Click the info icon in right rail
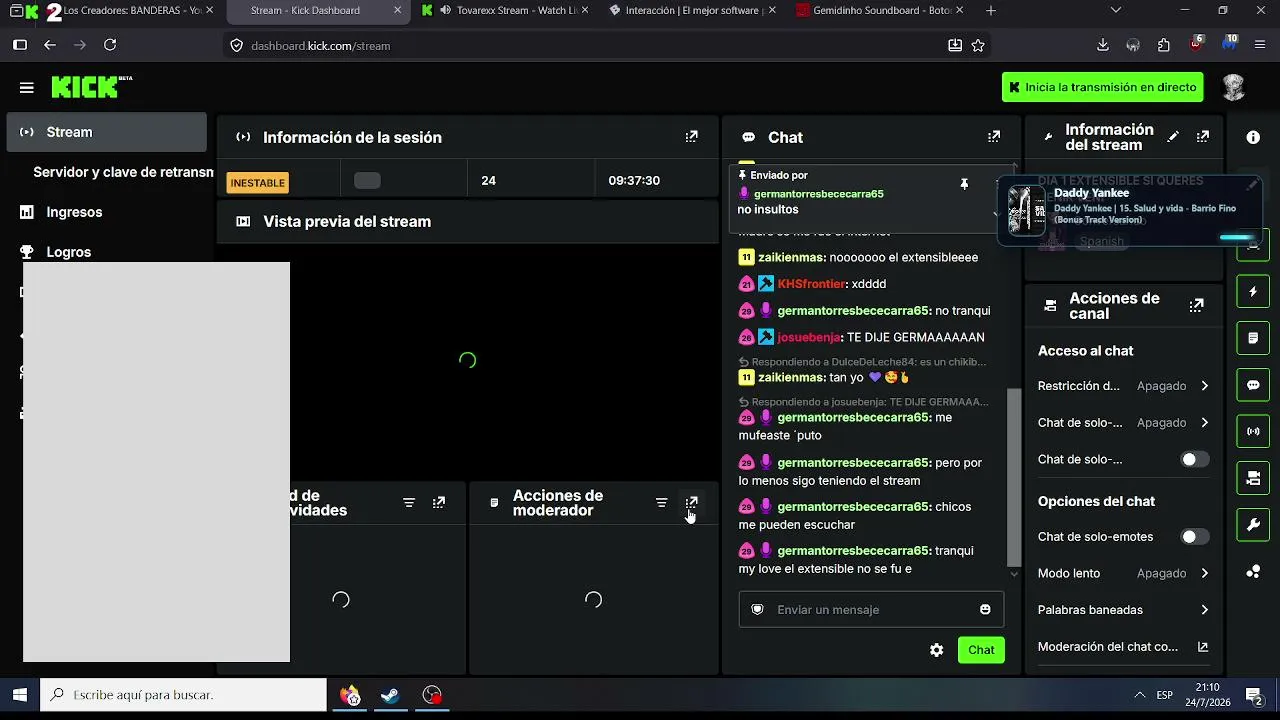The width and height of the screenshot is (1280, 720). pyautogui.click(x=1253, y=137)
